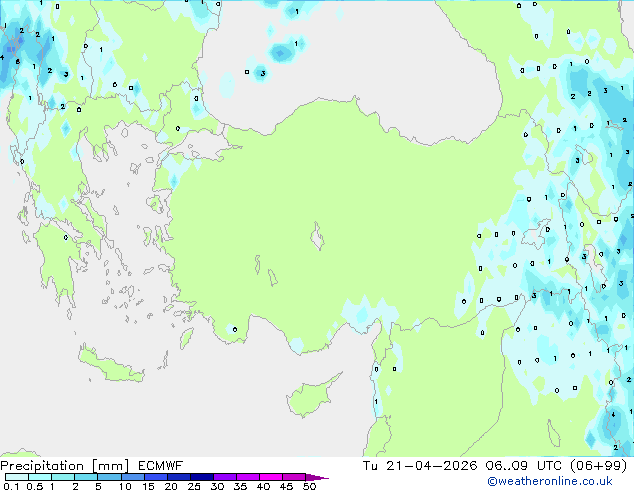Viewport: 634px width, 490px height.
Task: Click the 25–30 mm darkest blue legend swatch
Action: [202, 477]
